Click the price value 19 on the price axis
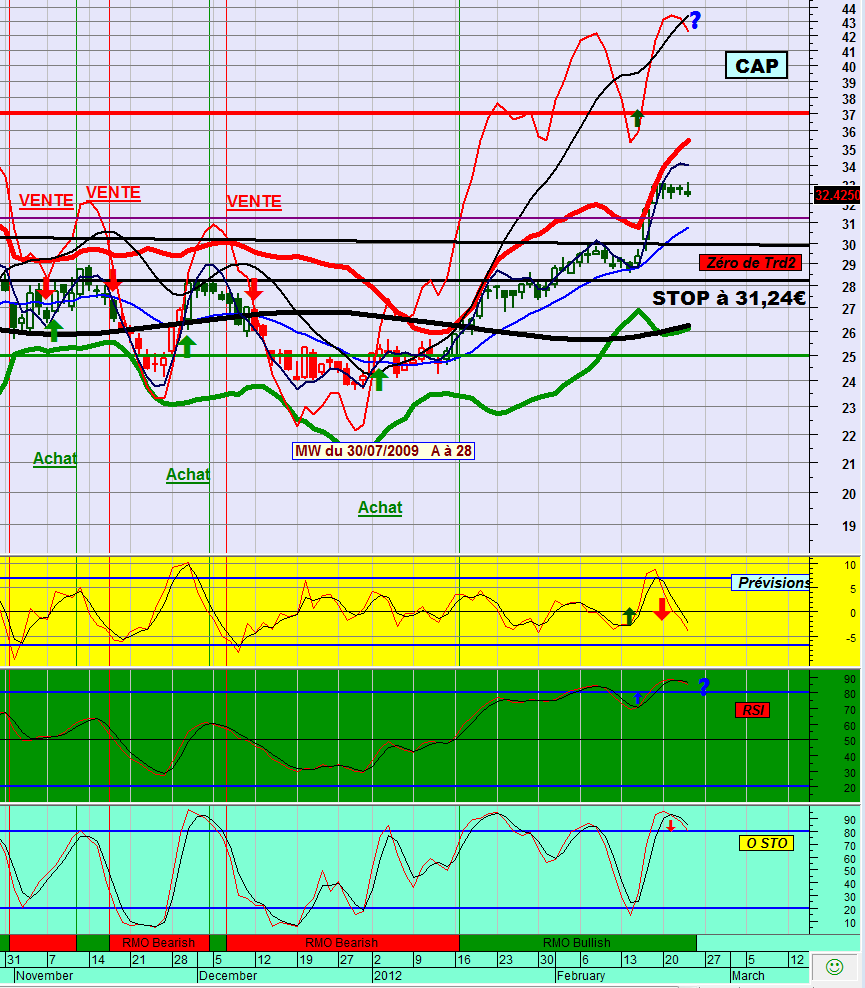This screenshot has width=865, height=988. pos(849,526)
